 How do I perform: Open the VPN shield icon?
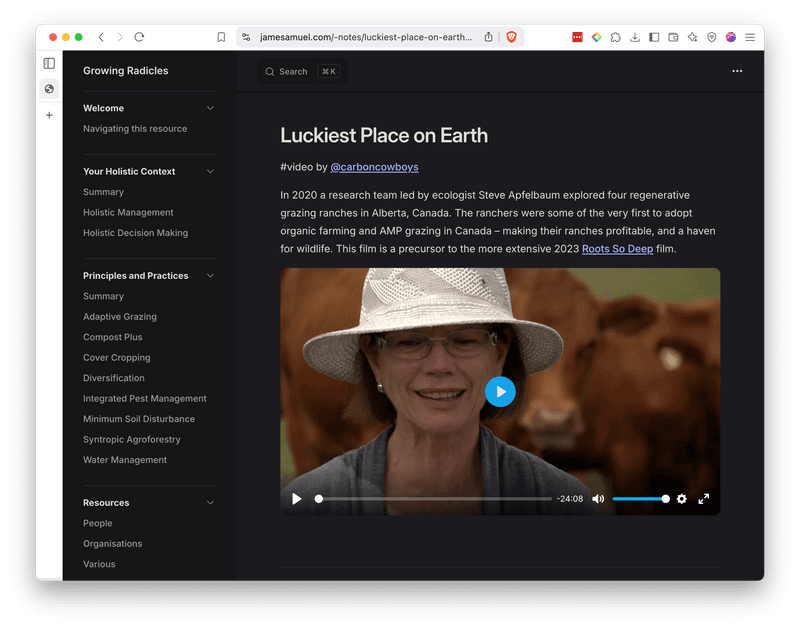pyautogui.click(x=711, y=37)
